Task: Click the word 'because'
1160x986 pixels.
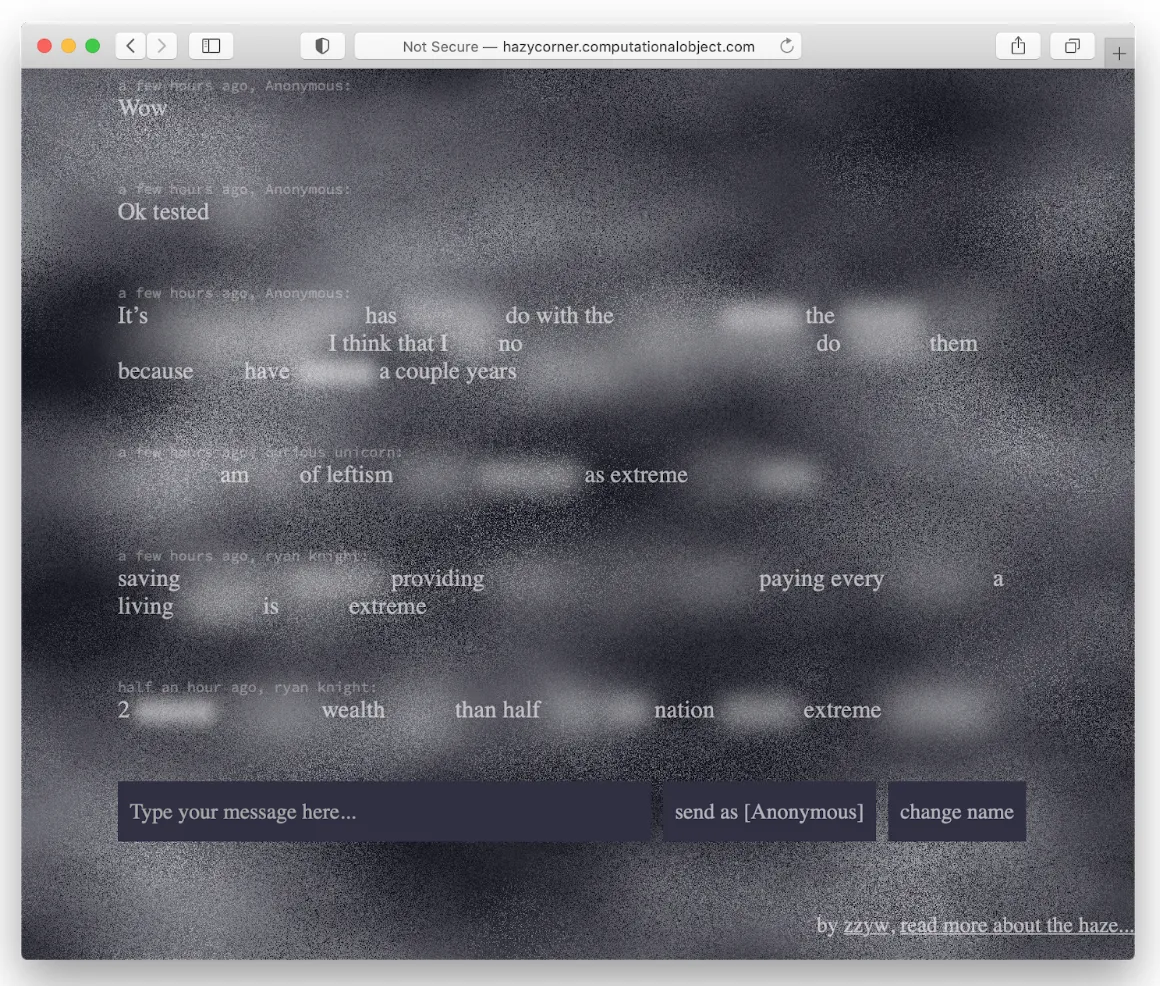Action: (x=155, y=371)
